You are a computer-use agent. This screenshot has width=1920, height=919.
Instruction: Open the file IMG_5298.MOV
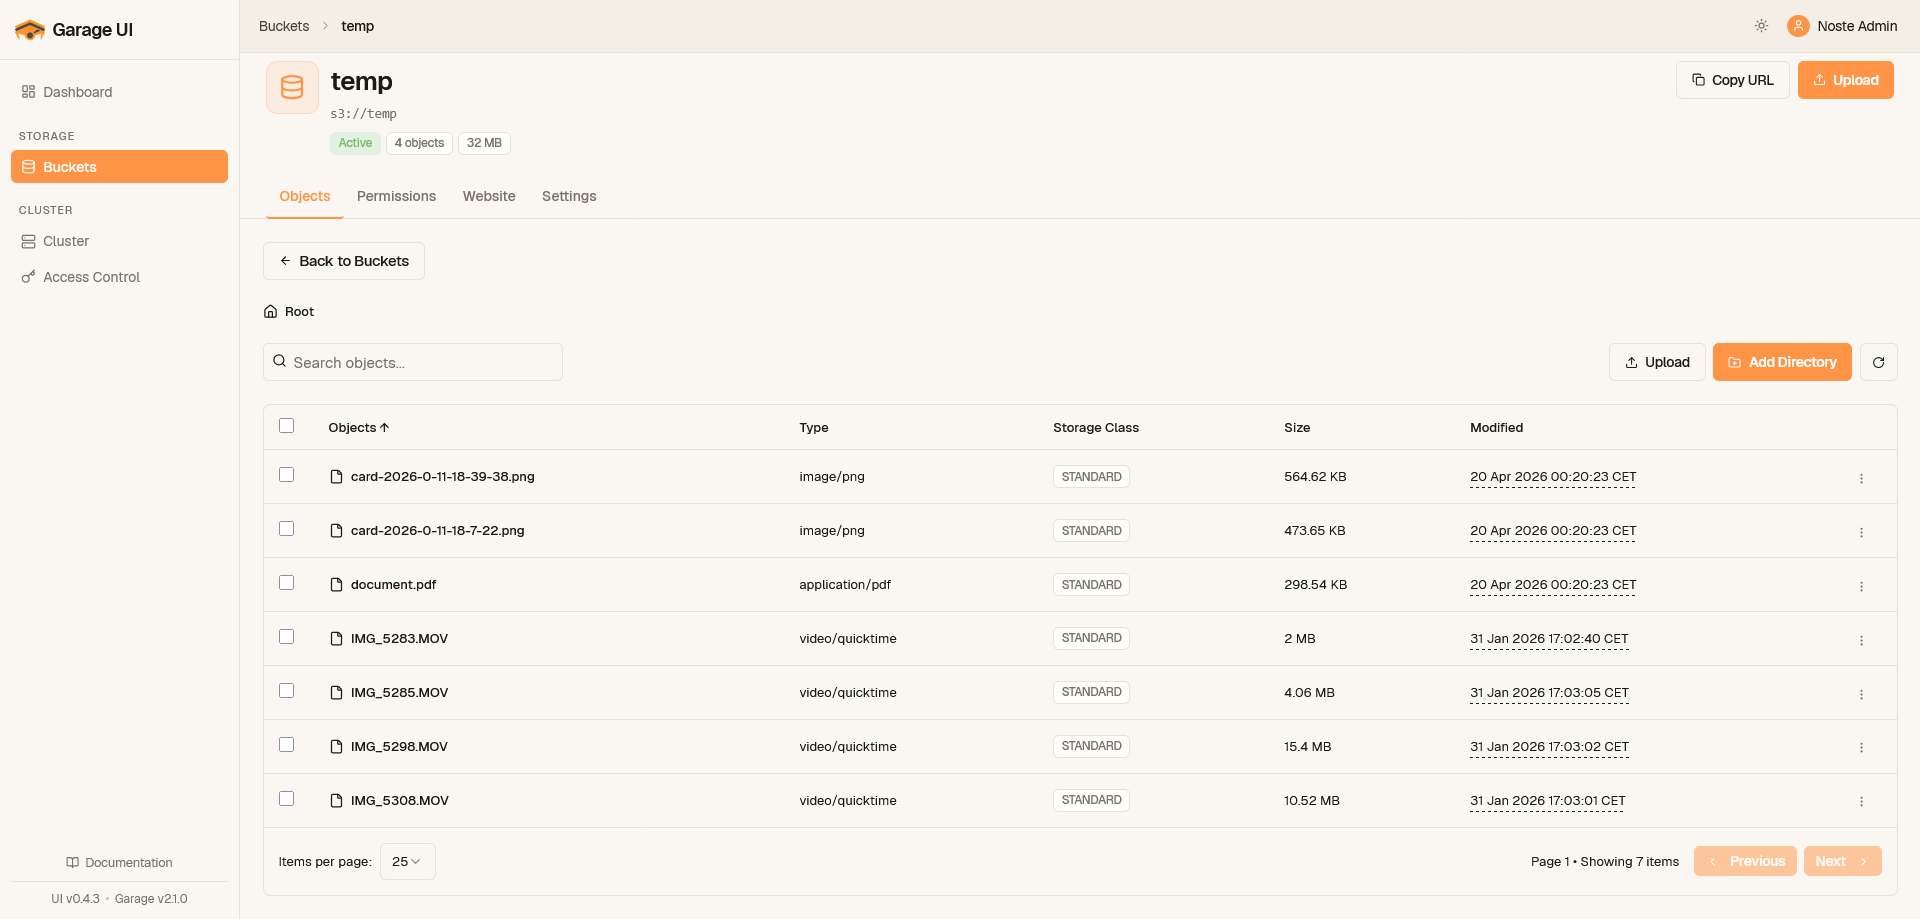click(x=399, y=747)
